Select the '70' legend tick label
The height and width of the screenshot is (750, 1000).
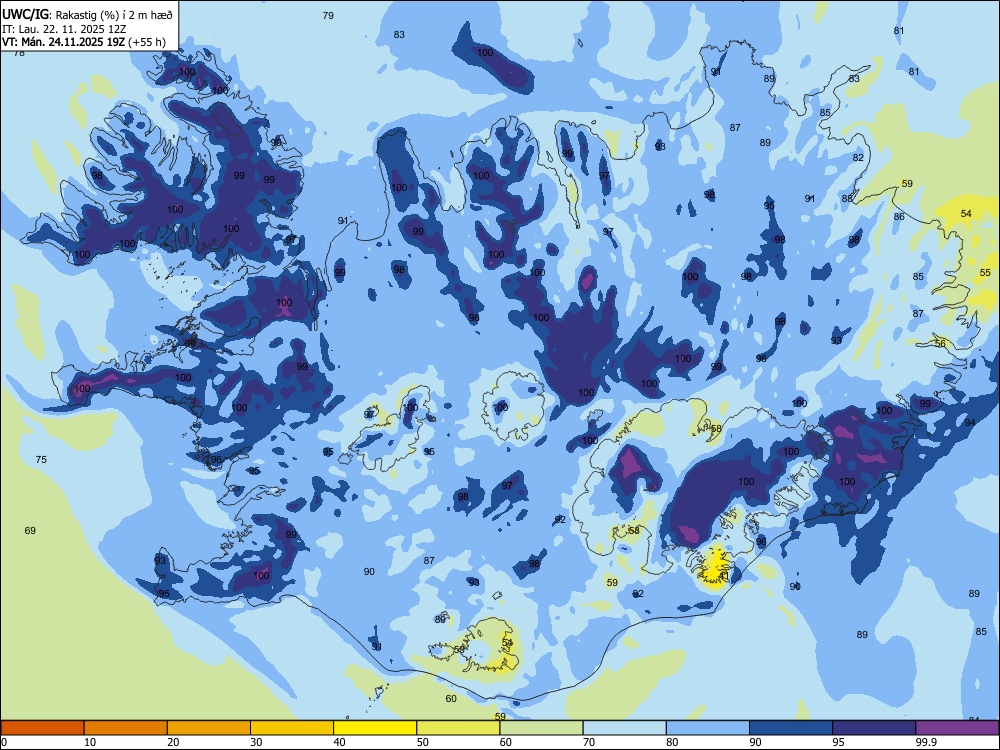coord(589,742)
